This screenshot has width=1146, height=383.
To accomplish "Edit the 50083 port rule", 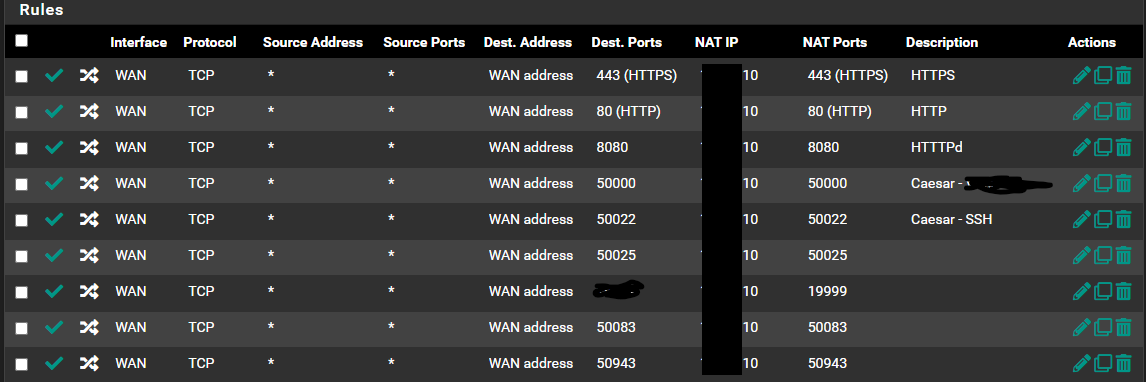I will (1081, 327).
